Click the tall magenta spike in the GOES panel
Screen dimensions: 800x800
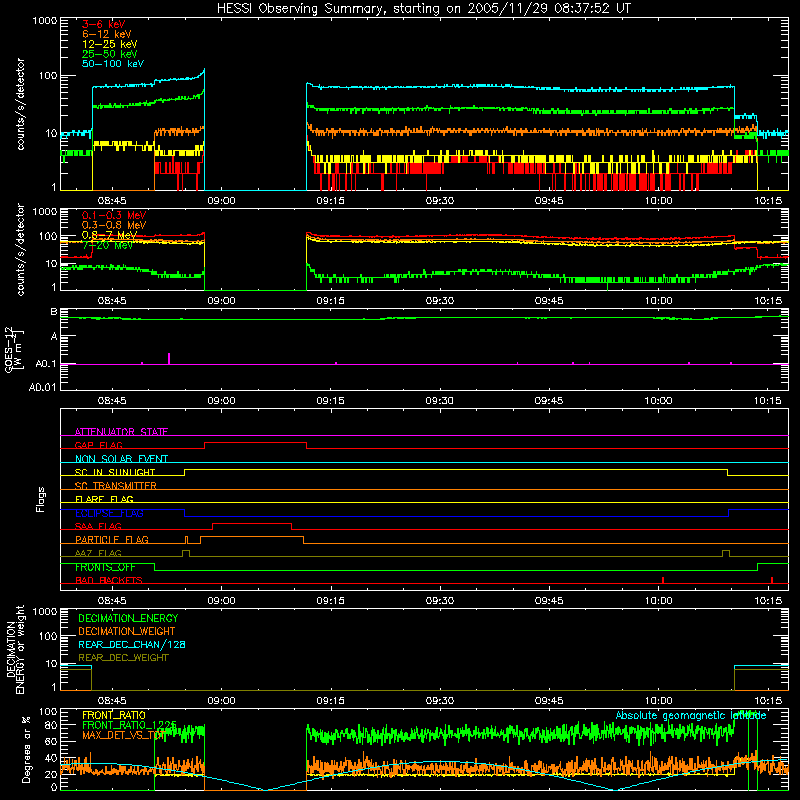169,358
